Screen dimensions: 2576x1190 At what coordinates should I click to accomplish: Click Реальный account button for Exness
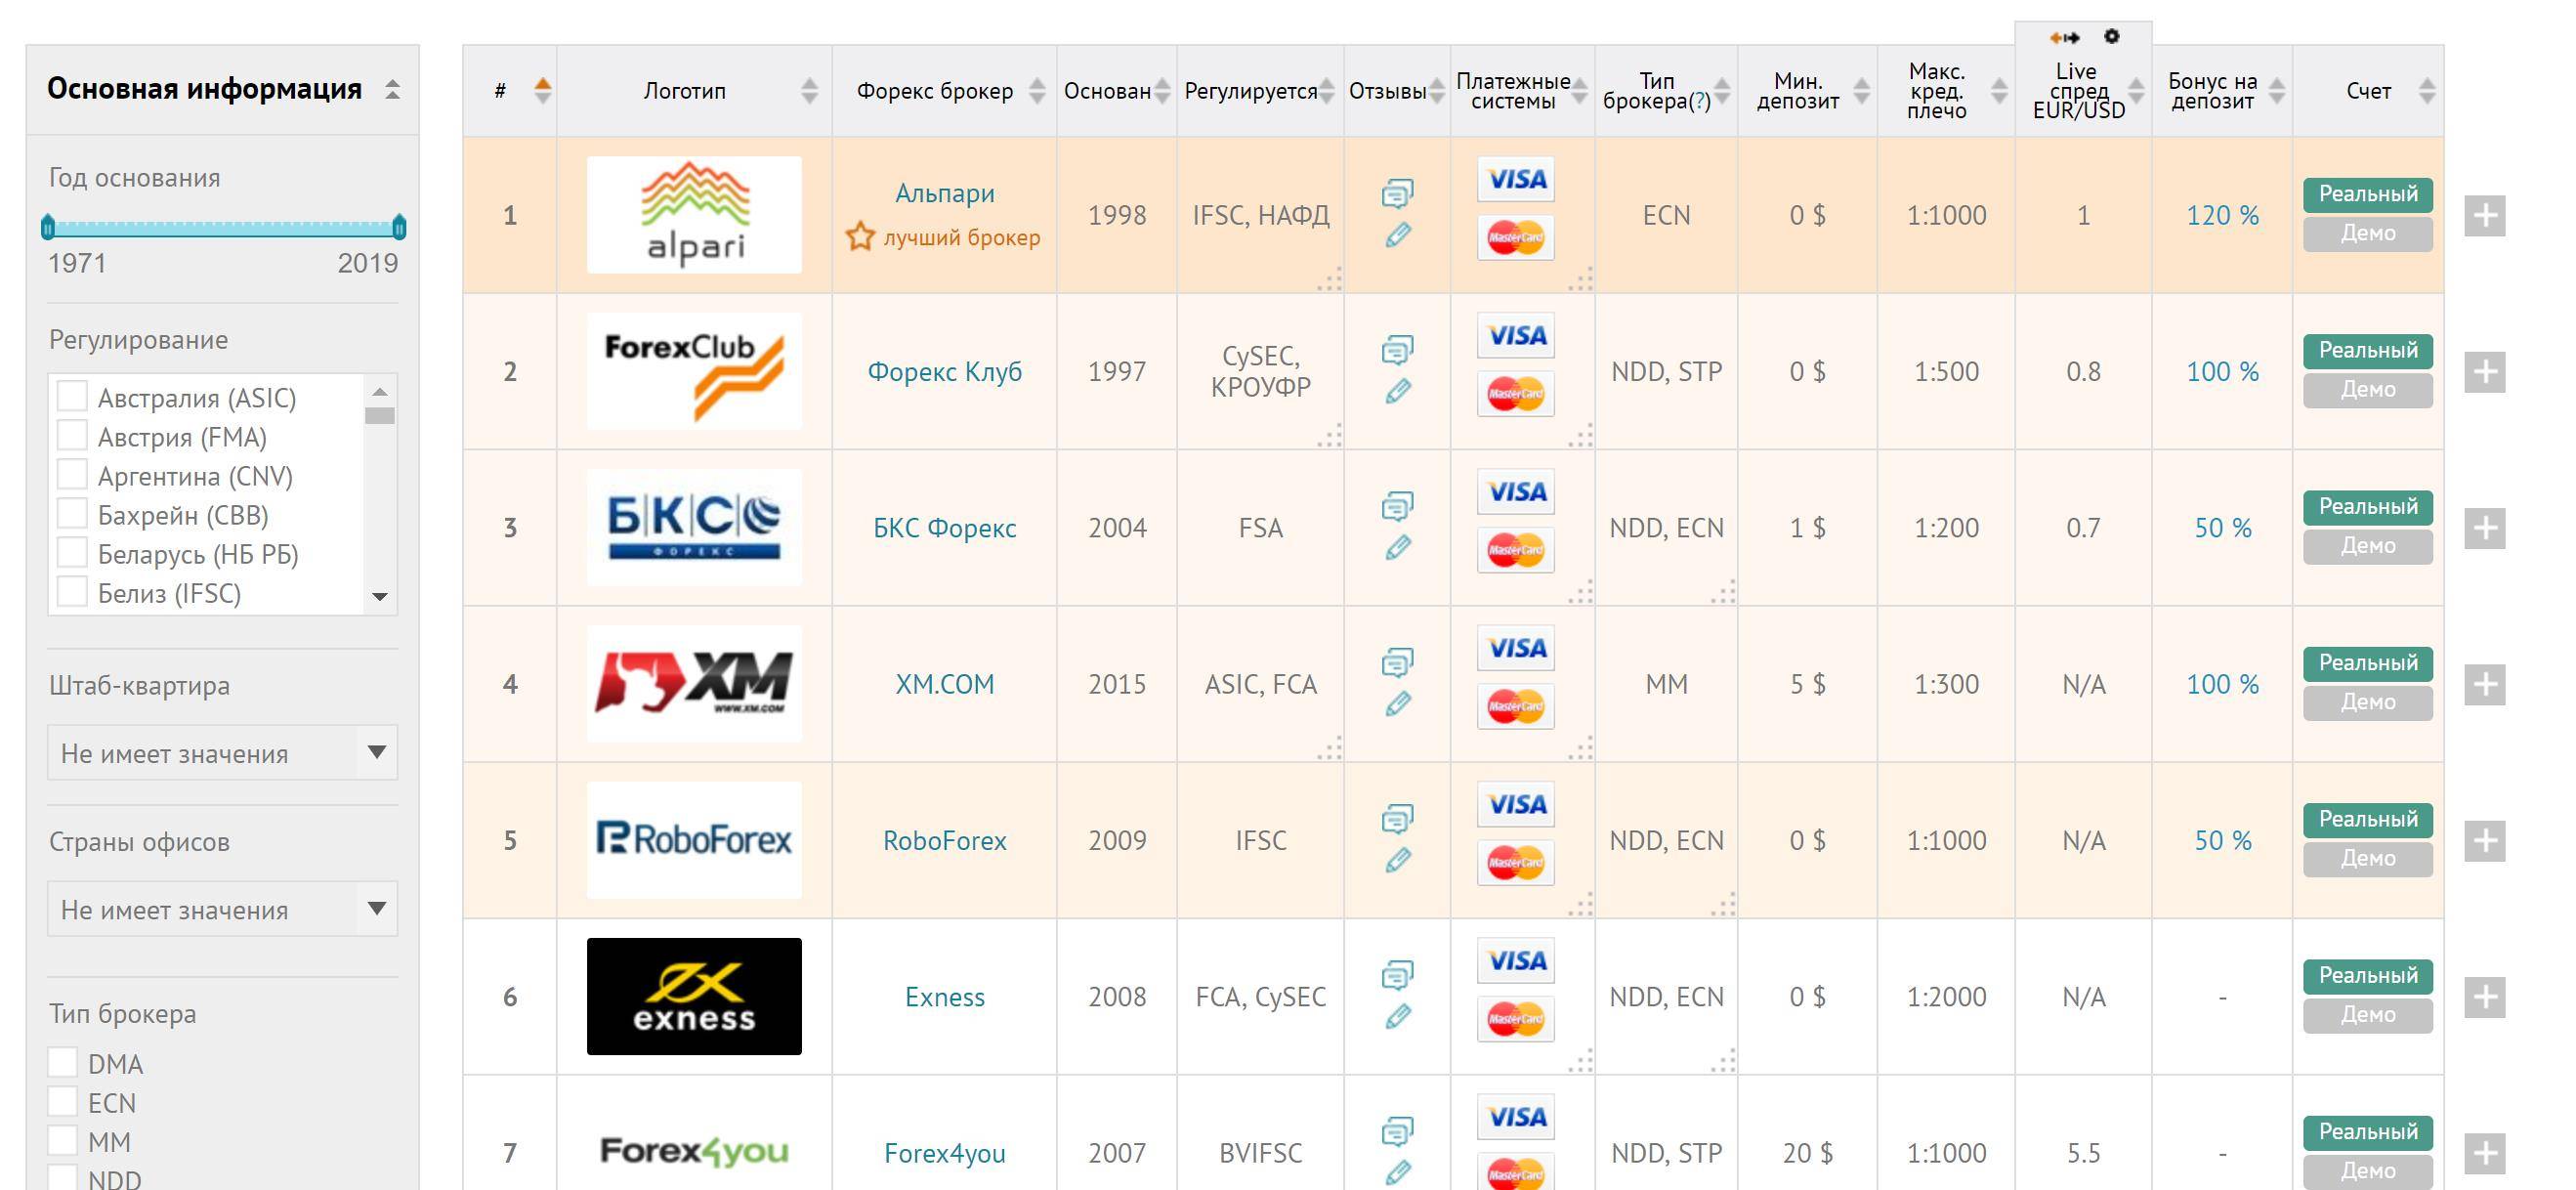tap(2368, 976)
